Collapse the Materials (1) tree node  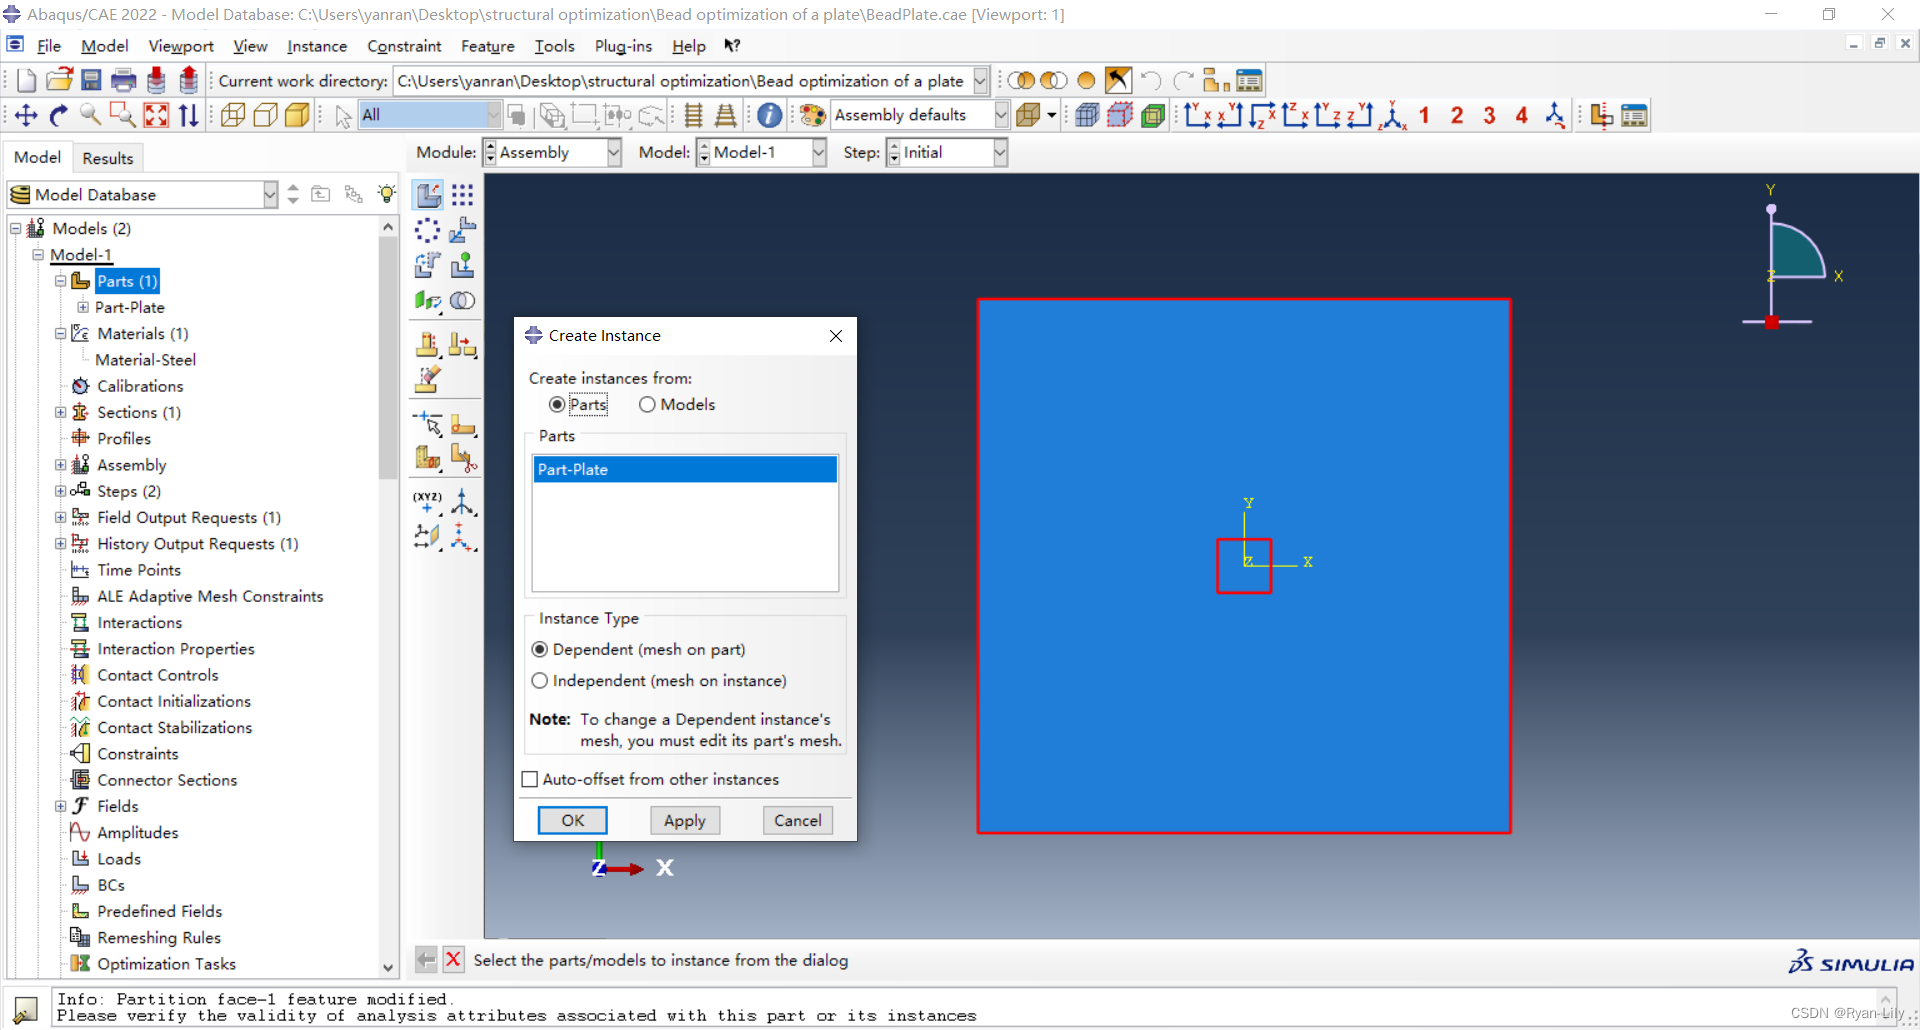pos(60,334)
